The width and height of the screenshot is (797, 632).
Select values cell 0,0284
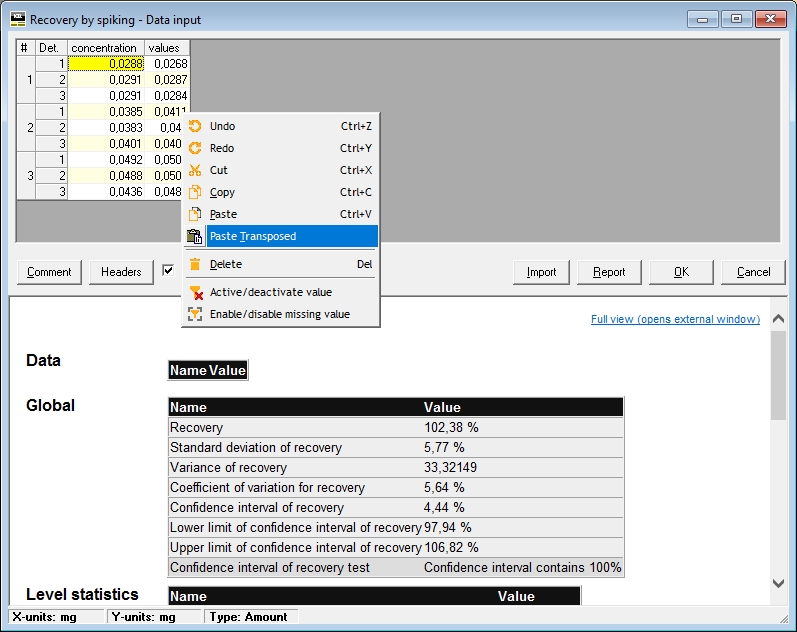point(167,96)
